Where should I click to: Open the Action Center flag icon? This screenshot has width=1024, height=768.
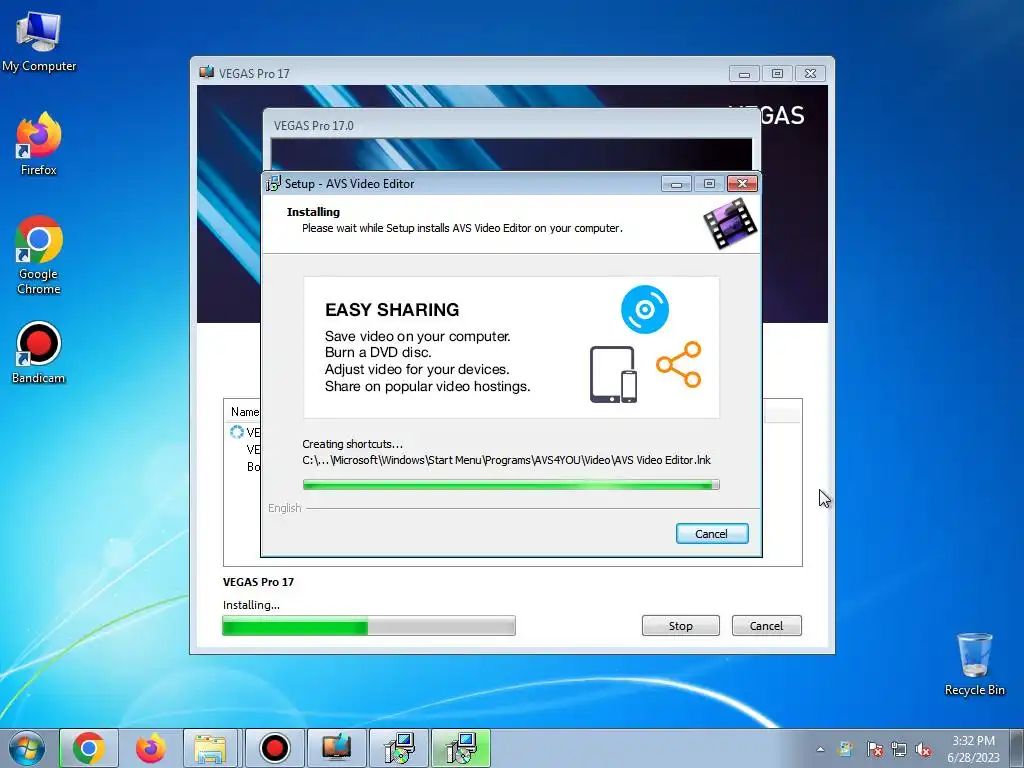[874, 749]
